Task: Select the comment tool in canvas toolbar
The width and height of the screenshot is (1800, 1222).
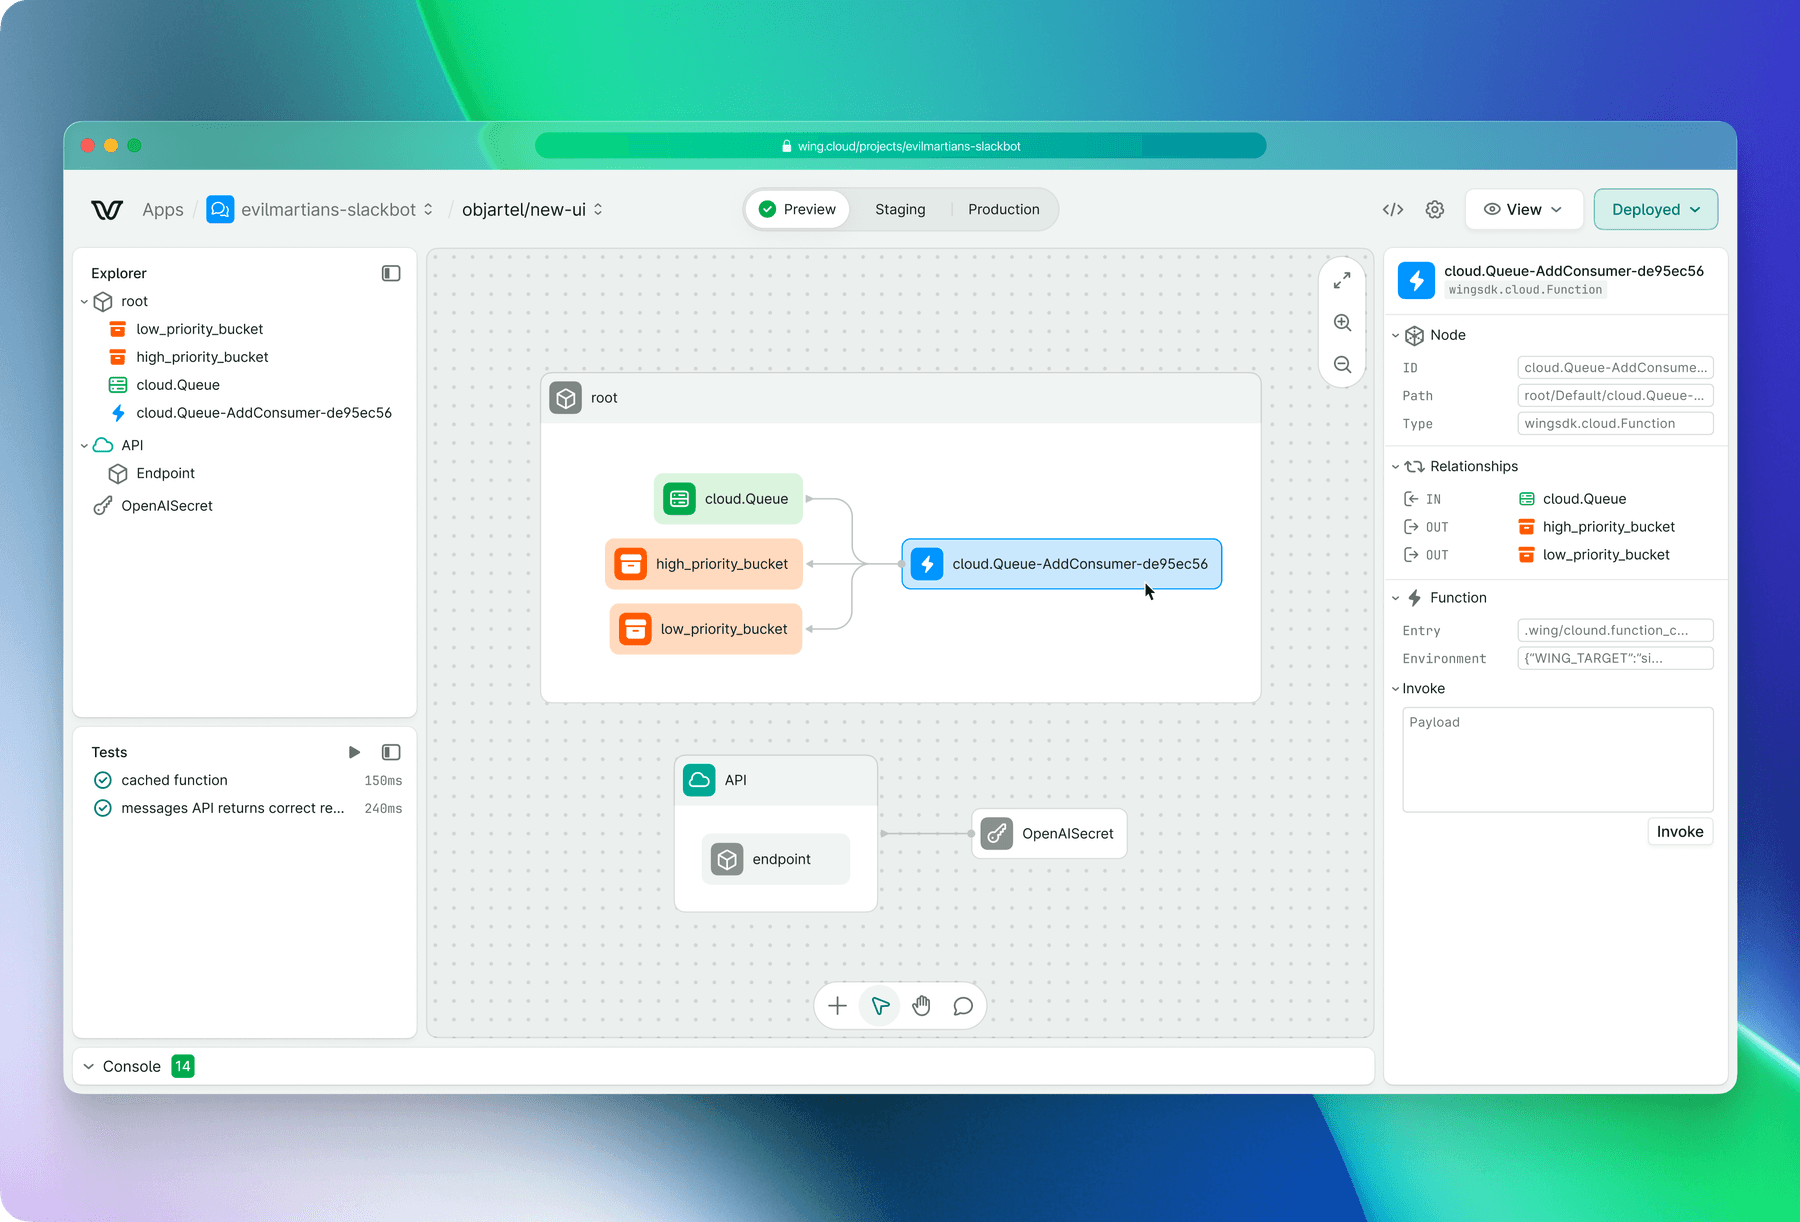Action: pyautogui.click(x=963, y=1005)
